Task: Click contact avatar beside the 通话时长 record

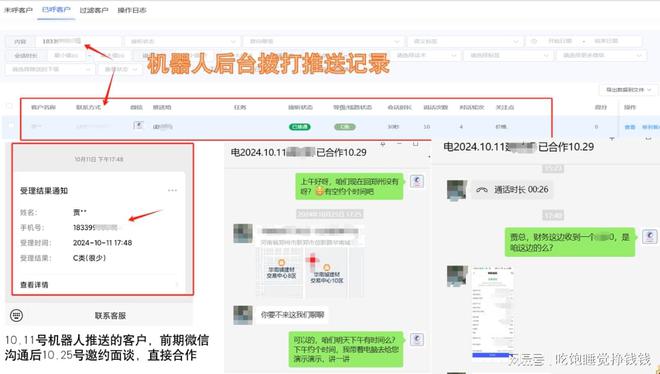Action: click(x=457, y=190)
